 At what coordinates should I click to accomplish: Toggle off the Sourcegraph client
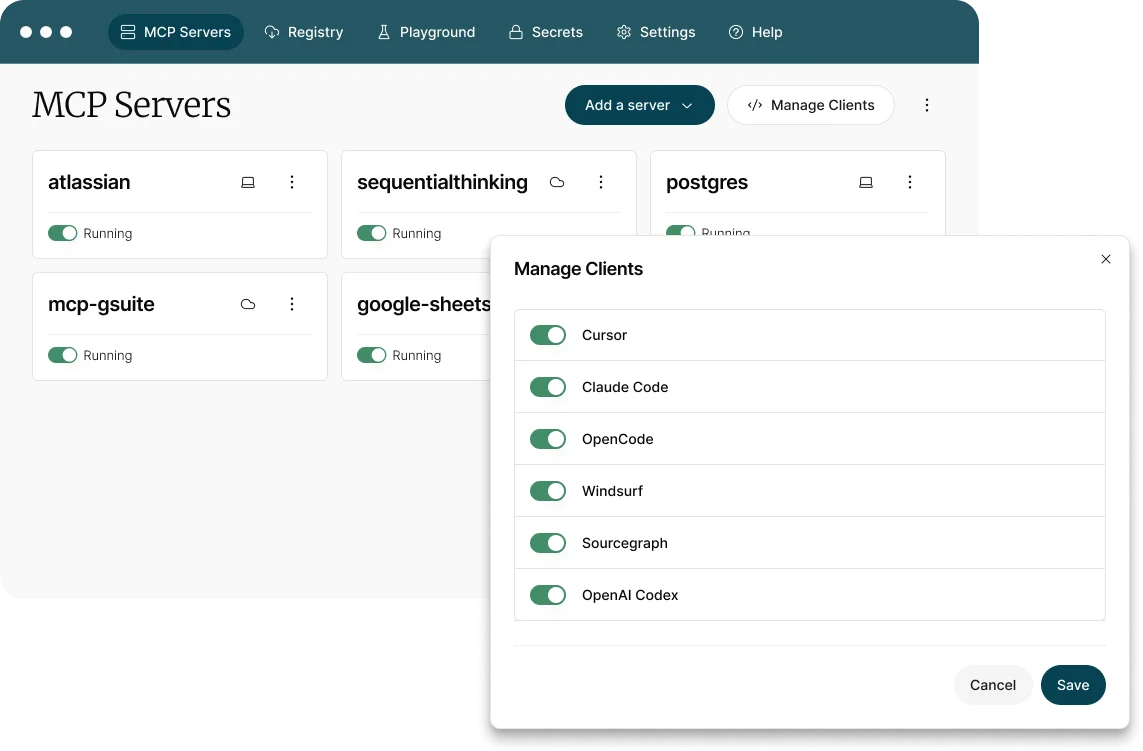[x=548, y=542]
